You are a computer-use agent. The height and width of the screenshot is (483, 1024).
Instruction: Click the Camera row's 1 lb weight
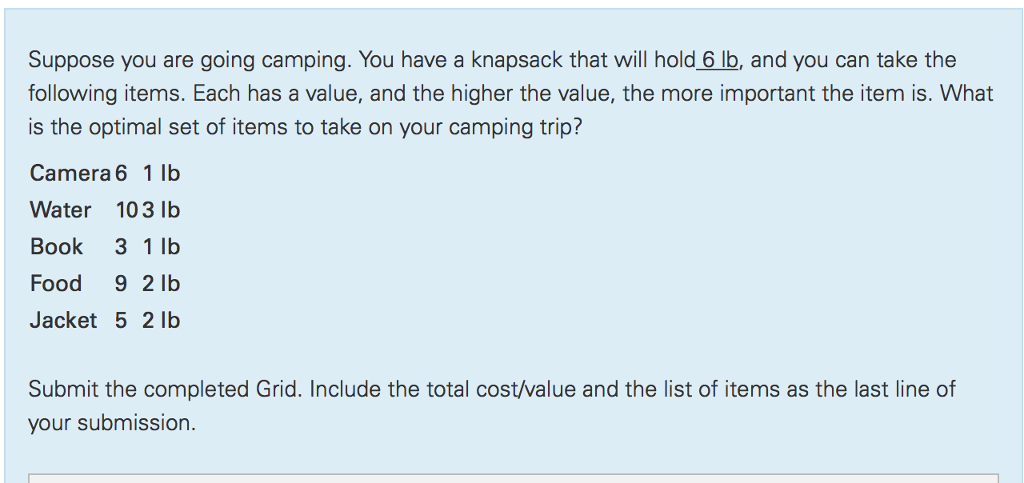tap(161, 173)
